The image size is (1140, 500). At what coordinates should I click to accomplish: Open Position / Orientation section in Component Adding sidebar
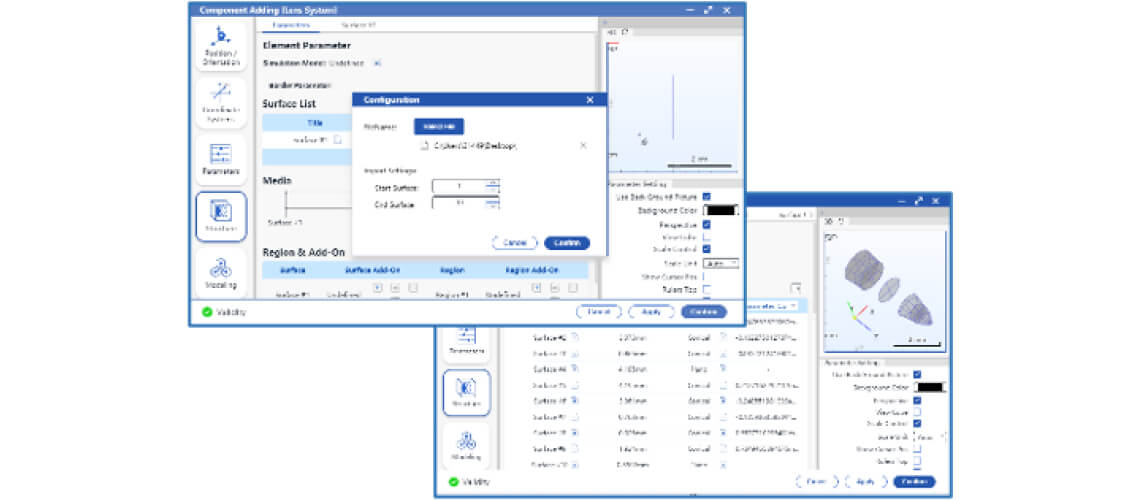pyautogui.click(x=220, y=45)
